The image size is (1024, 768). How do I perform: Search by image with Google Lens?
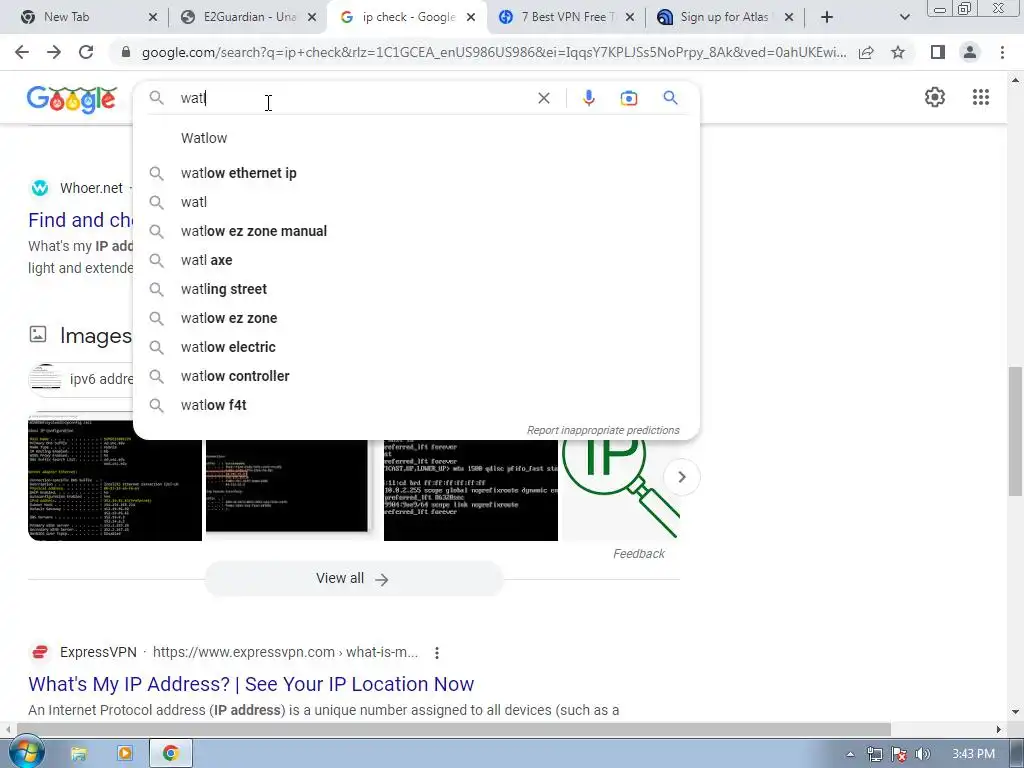[628, 98]
